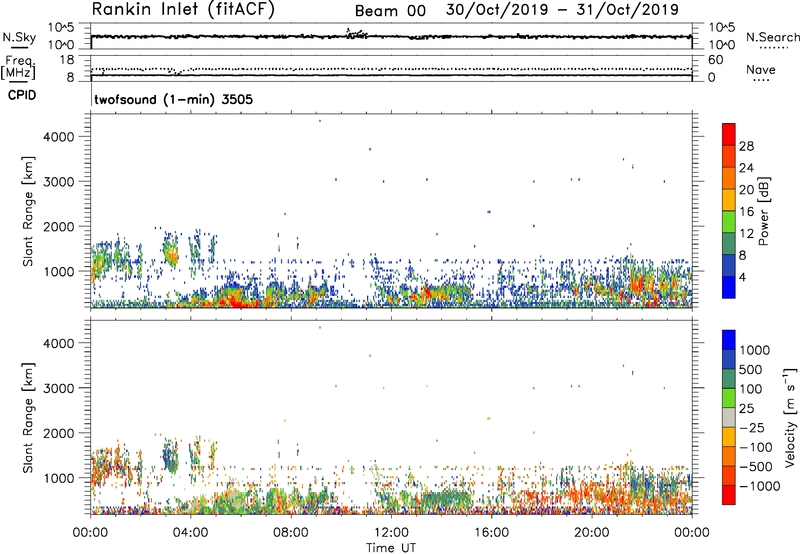
Task: Click the "N.Search" legend label
Action: pos(772,37)
